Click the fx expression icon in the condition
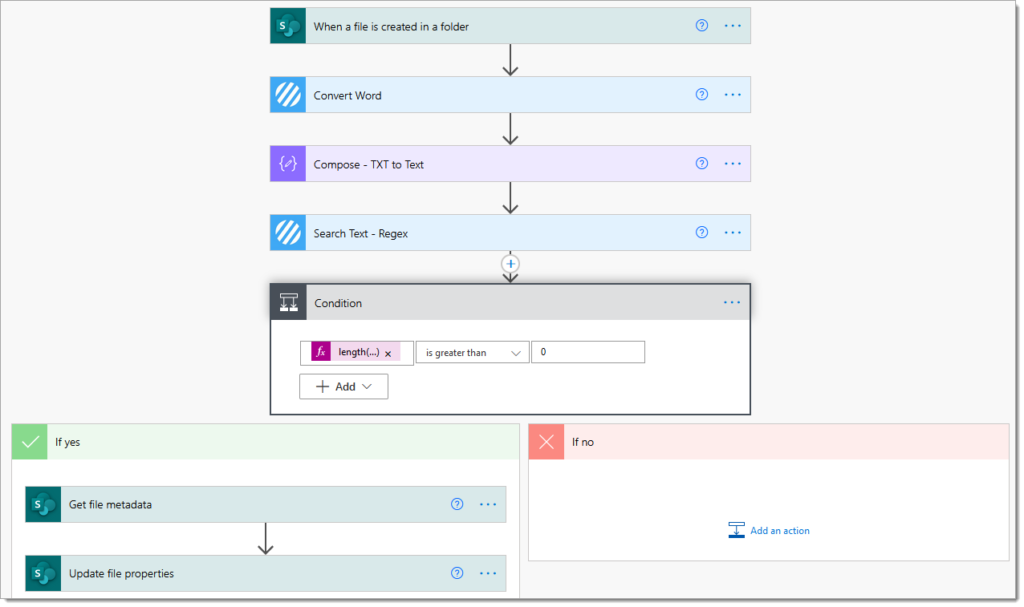 pyautogui.click(x=321, y=352)
